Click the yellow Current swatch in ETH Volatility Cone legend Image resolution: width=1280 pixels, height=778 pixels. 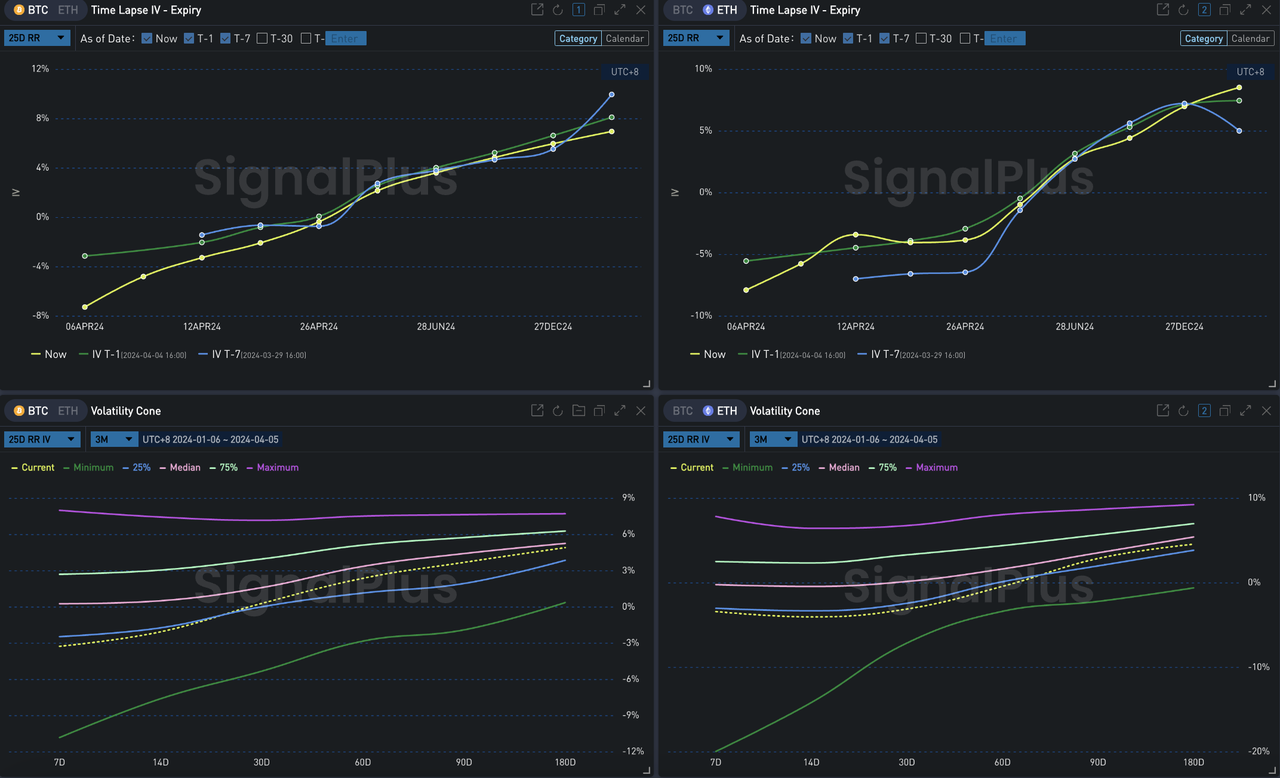pos(673,468)
